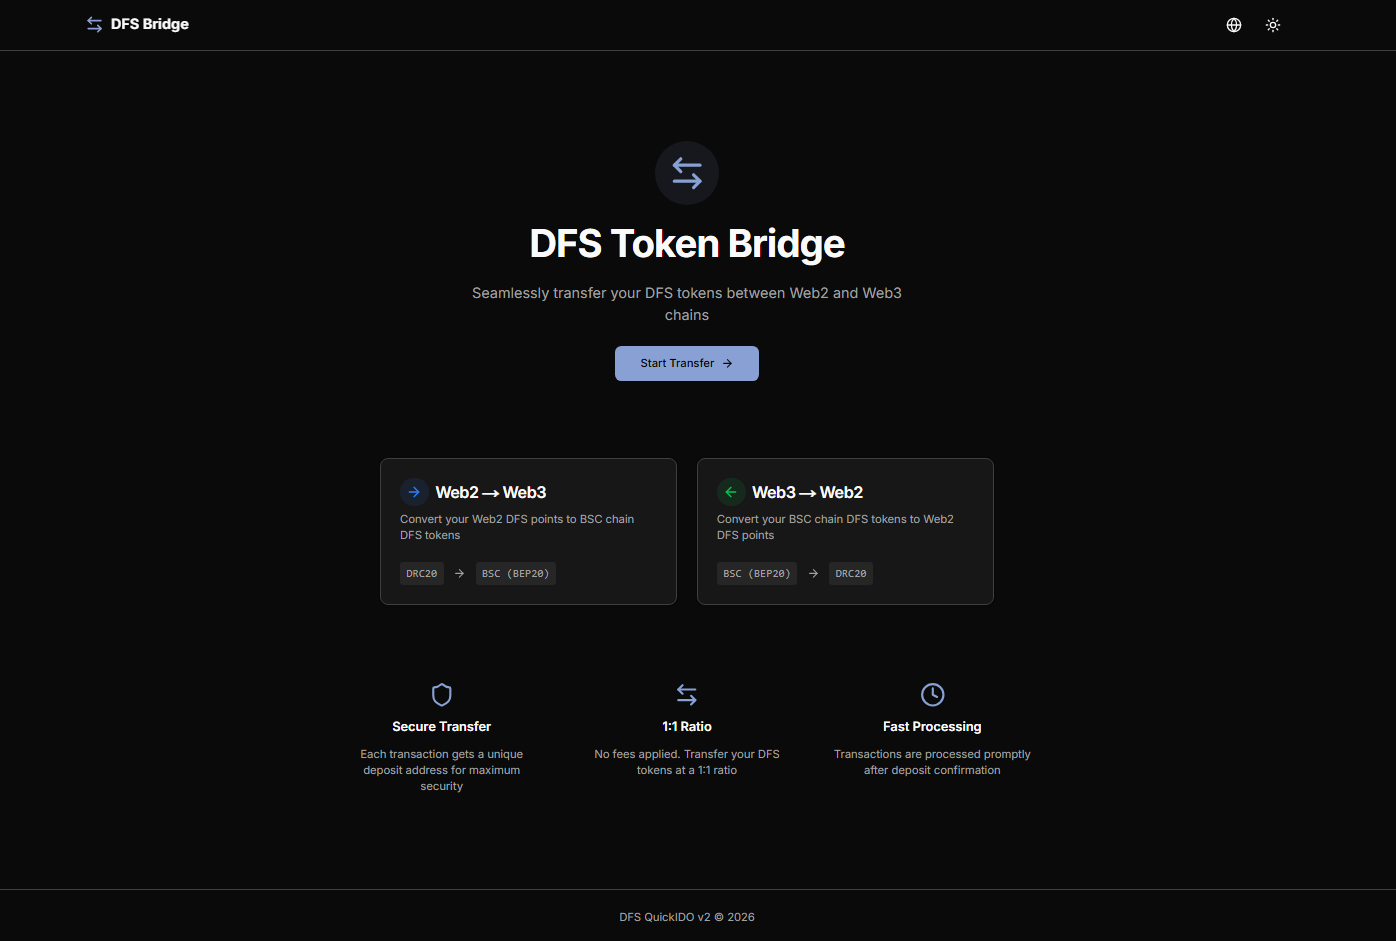Toggle light theme with the sun icon
The width and height of the screenshot is (1396, 941).
[x=1273, y=25]
